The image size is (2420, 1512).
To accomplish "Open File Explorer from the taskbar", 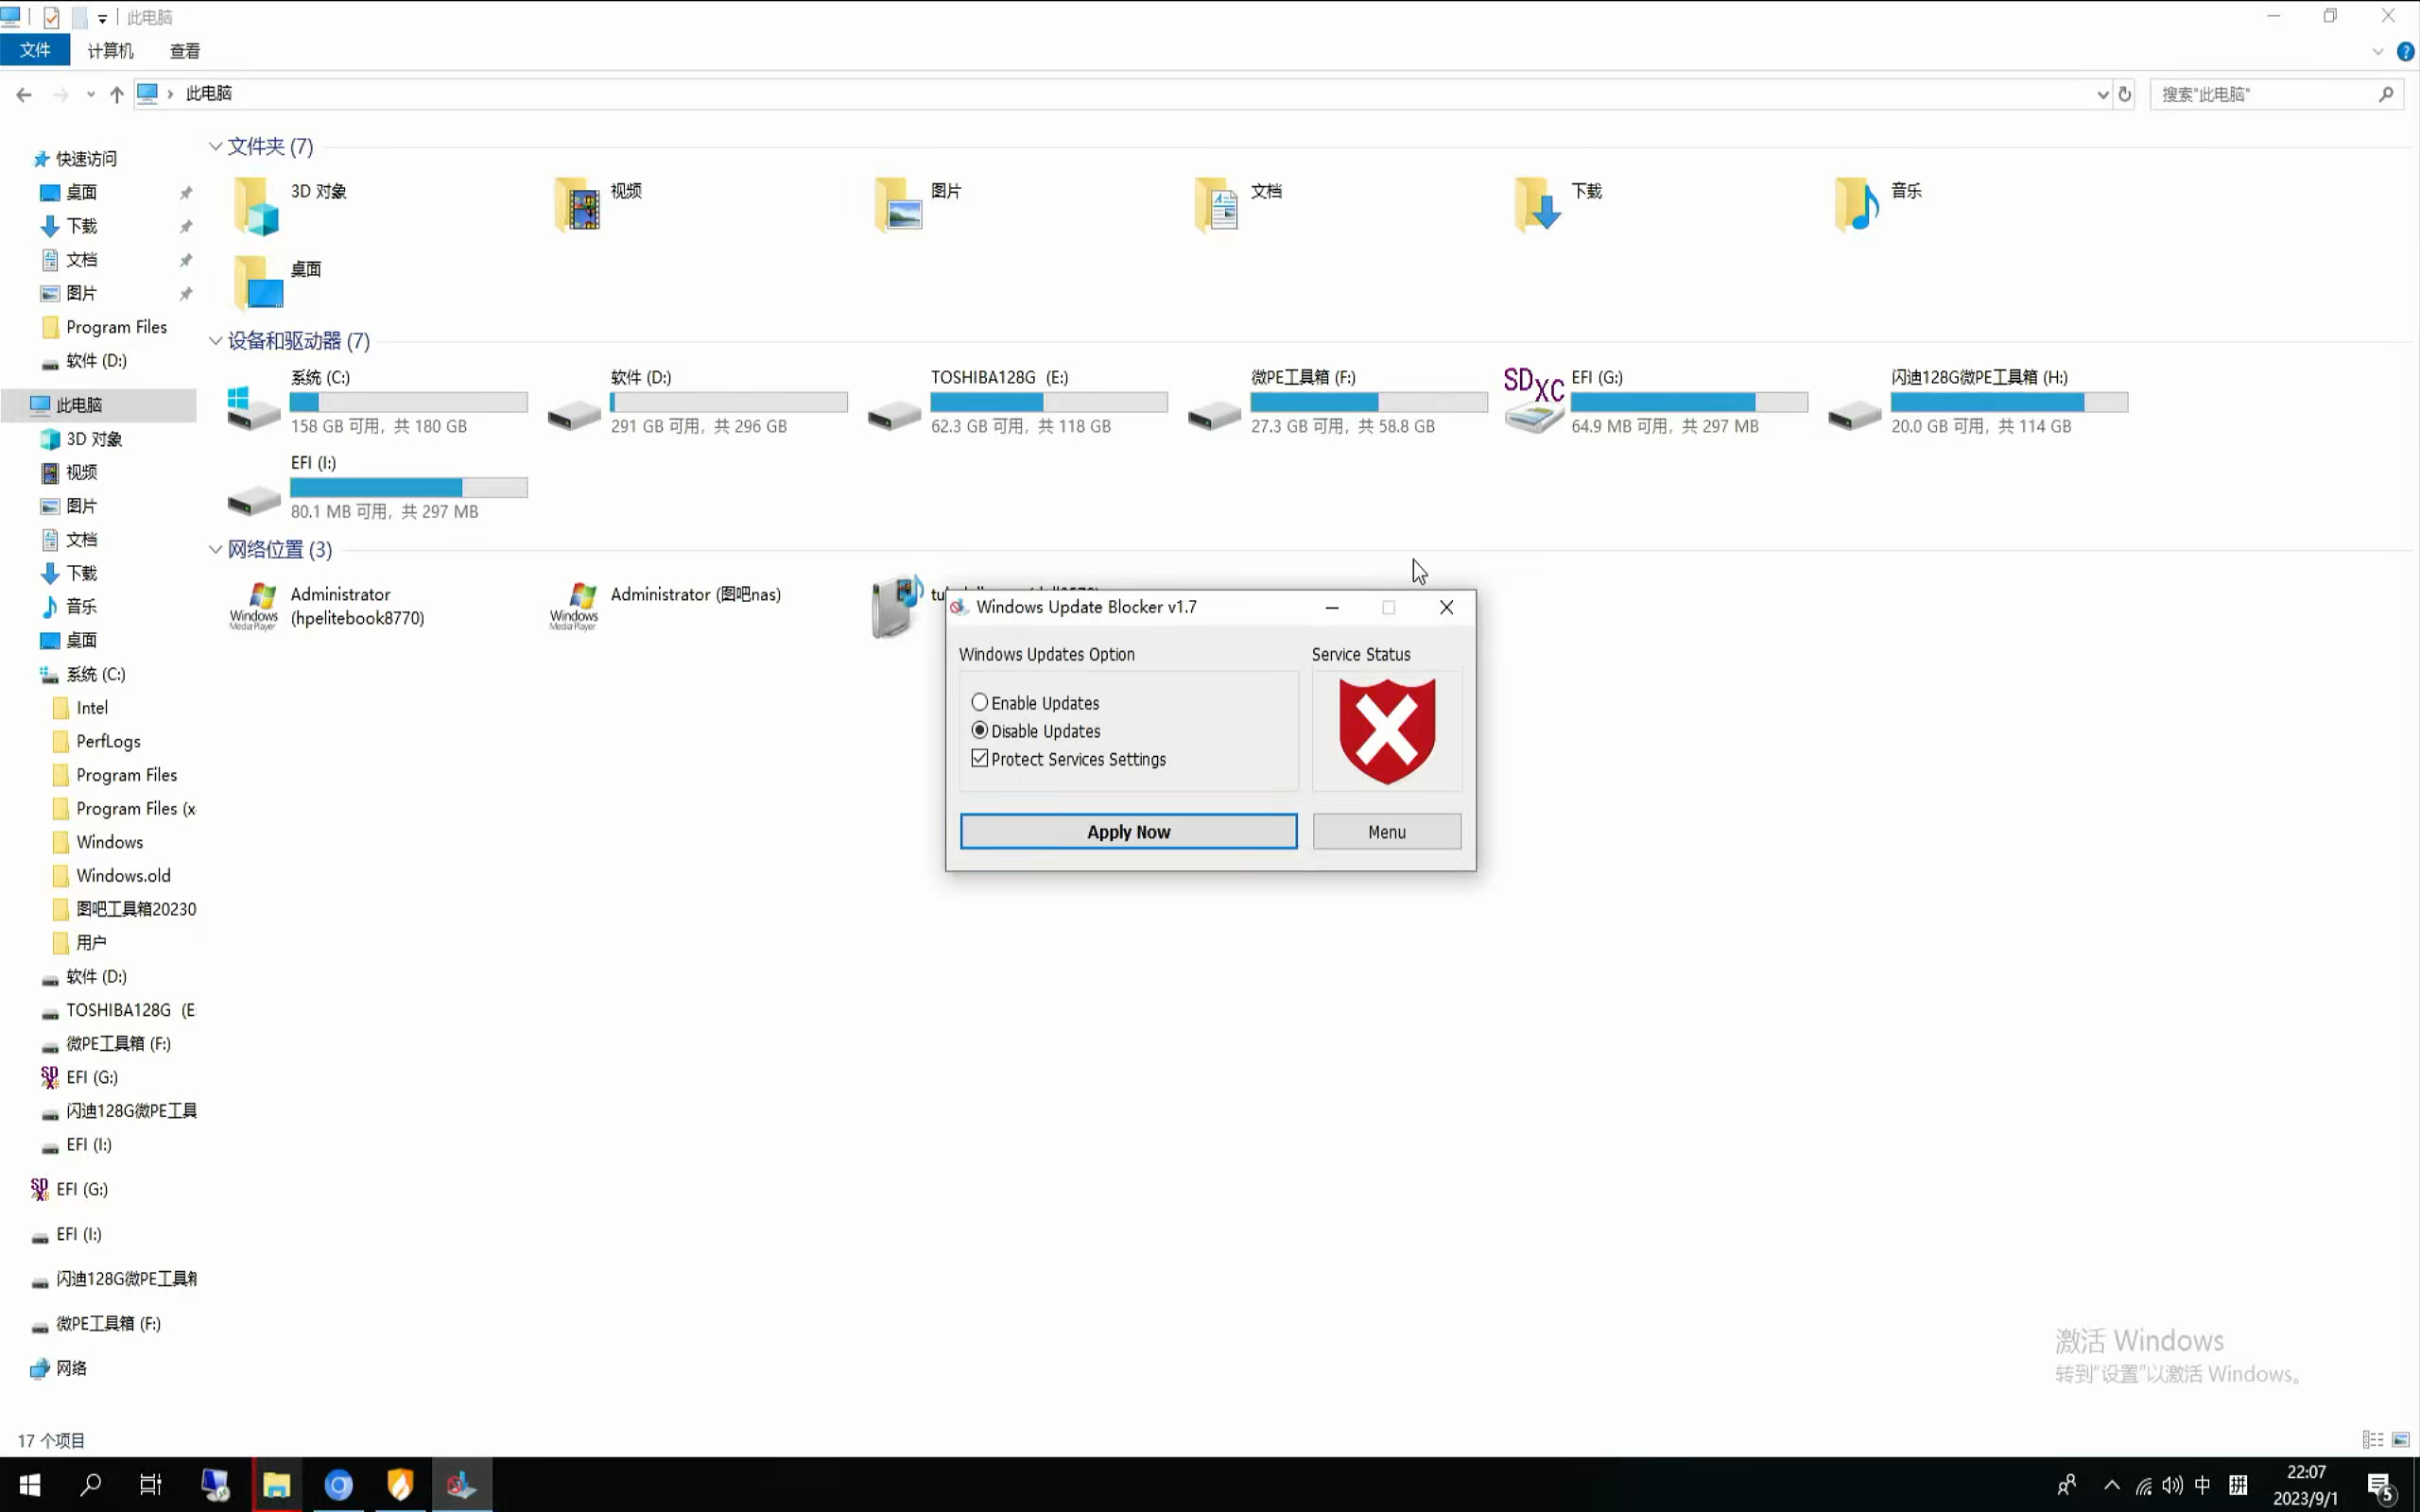I will [x=276, y=1485].
